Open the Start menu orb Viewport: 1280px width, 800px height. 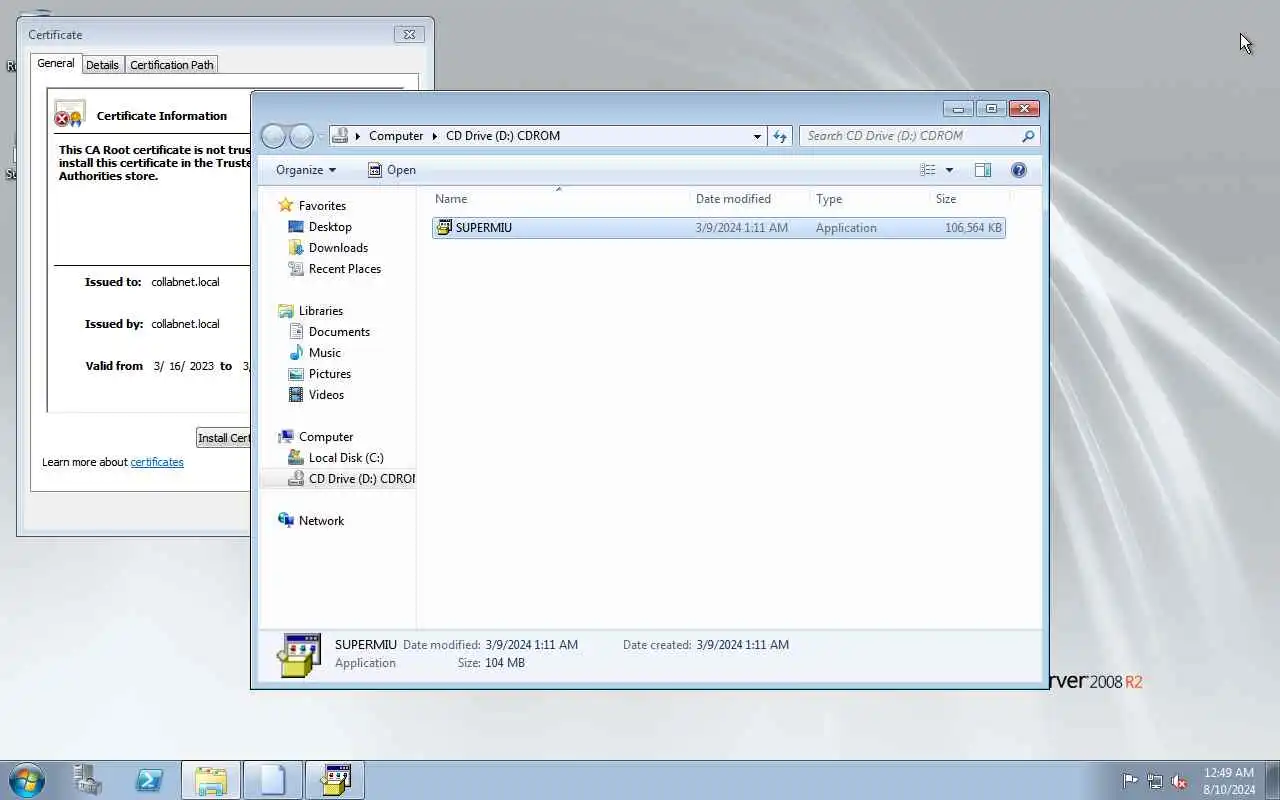[x=26, y=780]
